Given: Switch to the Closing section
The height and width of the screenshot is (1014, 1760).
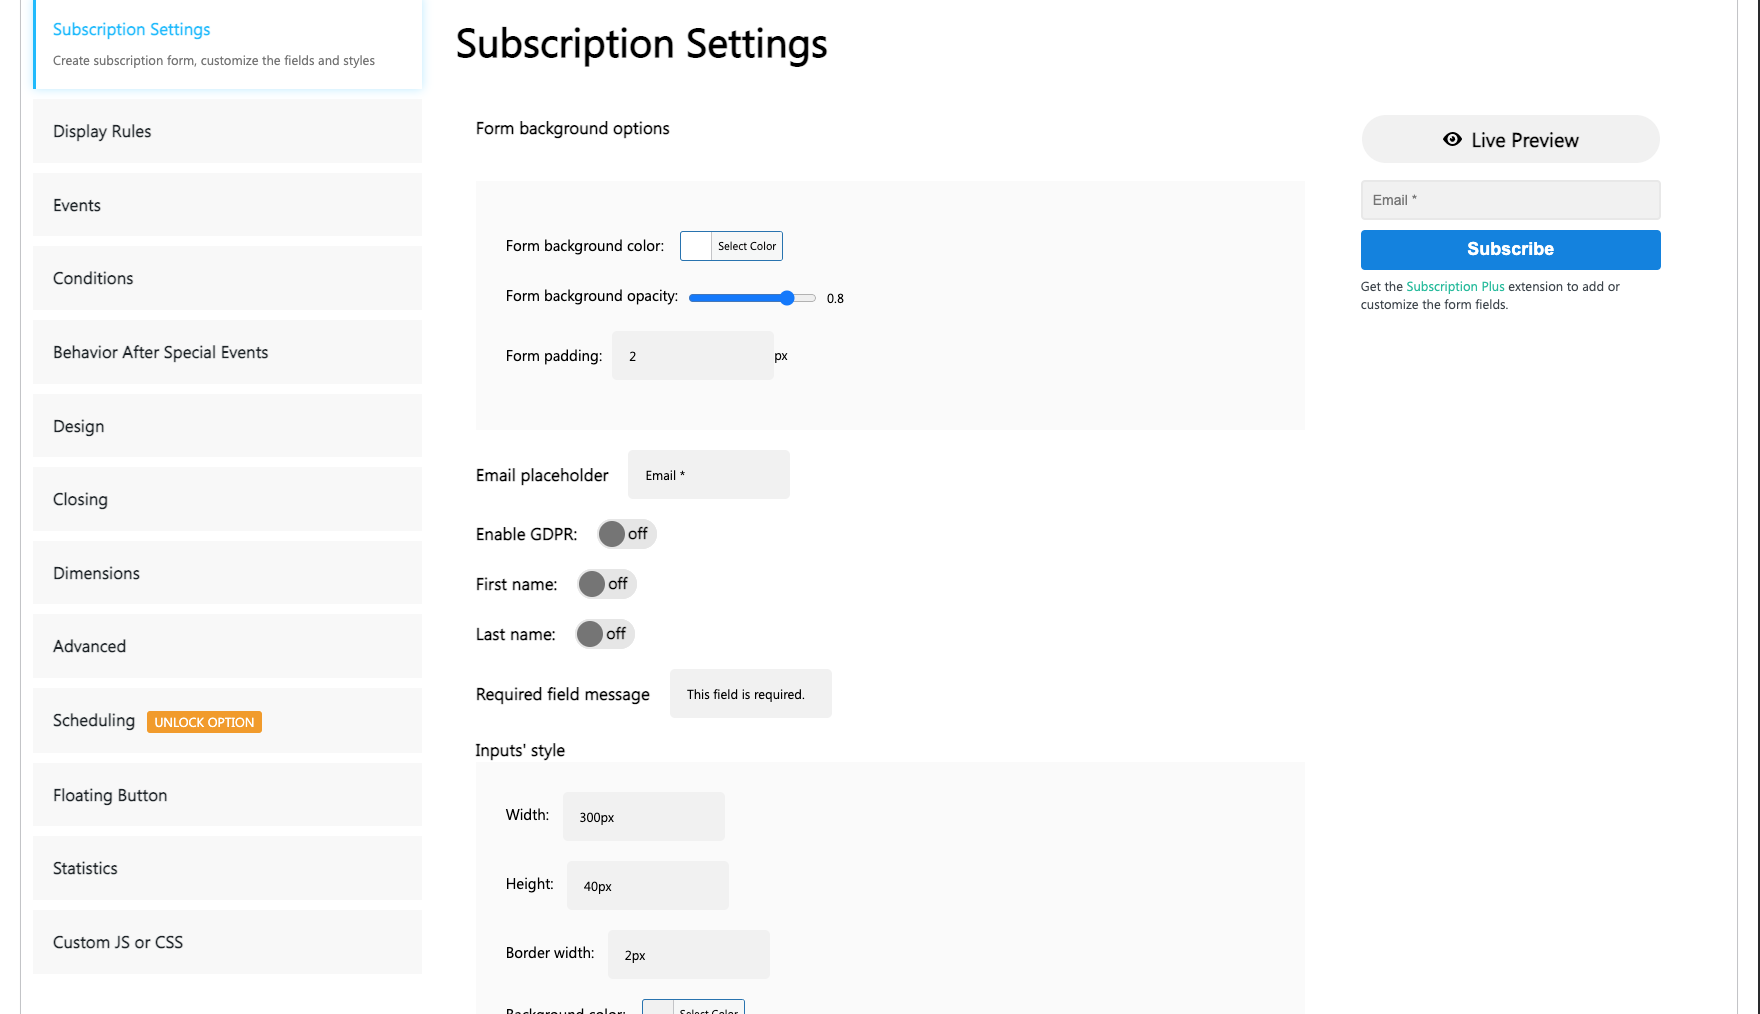Looking at the screenshot, I should tap(227, 499).
